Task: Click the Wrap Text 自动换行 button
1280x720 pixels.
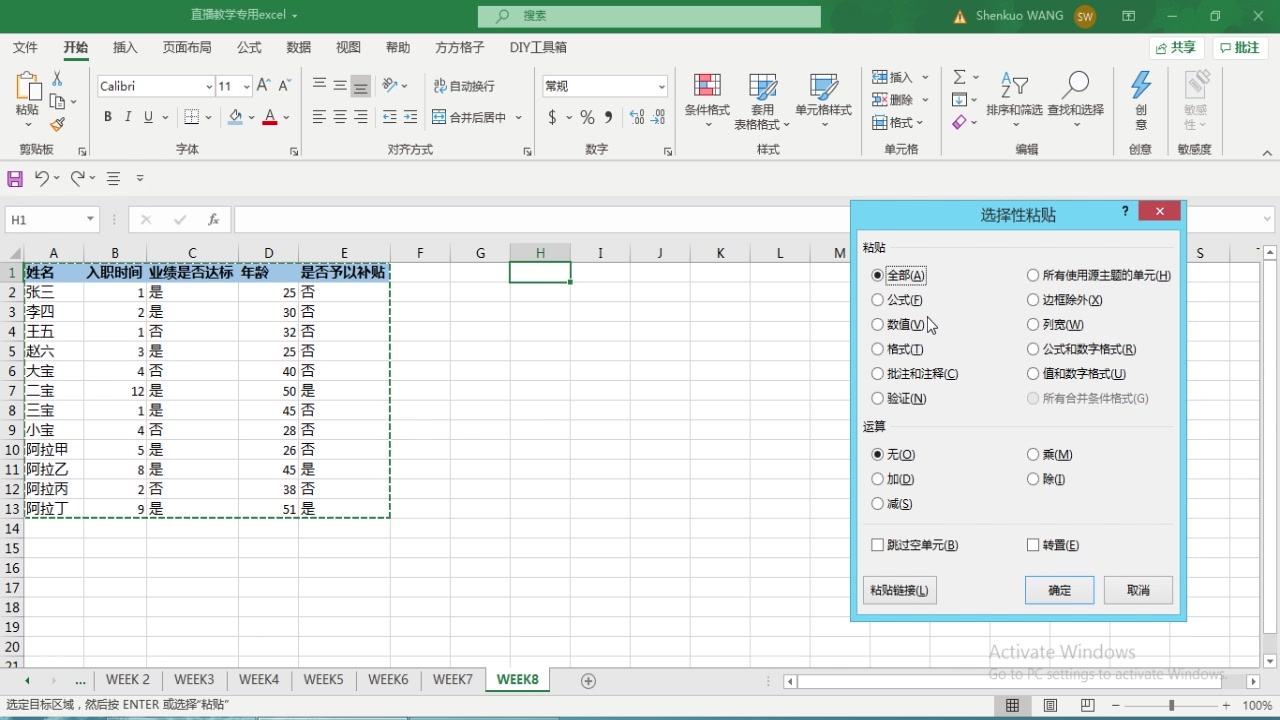Action: (464, 86)
